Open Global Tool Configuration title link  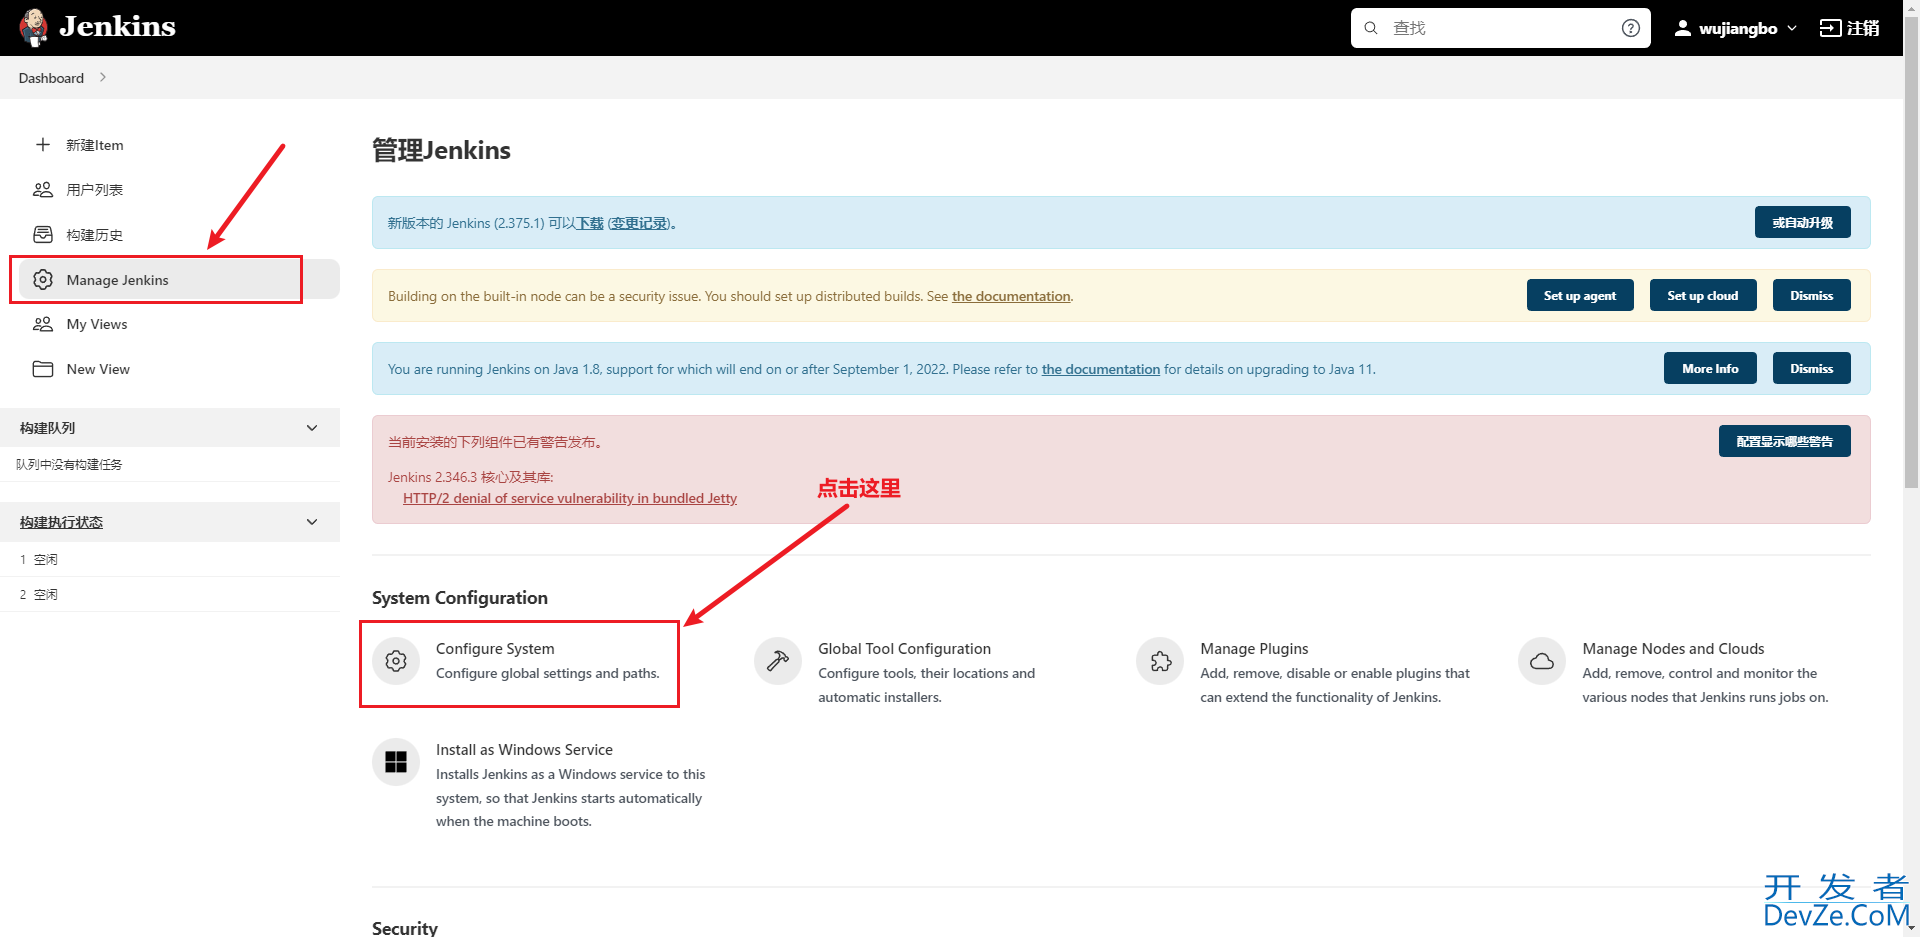point(904,648)
